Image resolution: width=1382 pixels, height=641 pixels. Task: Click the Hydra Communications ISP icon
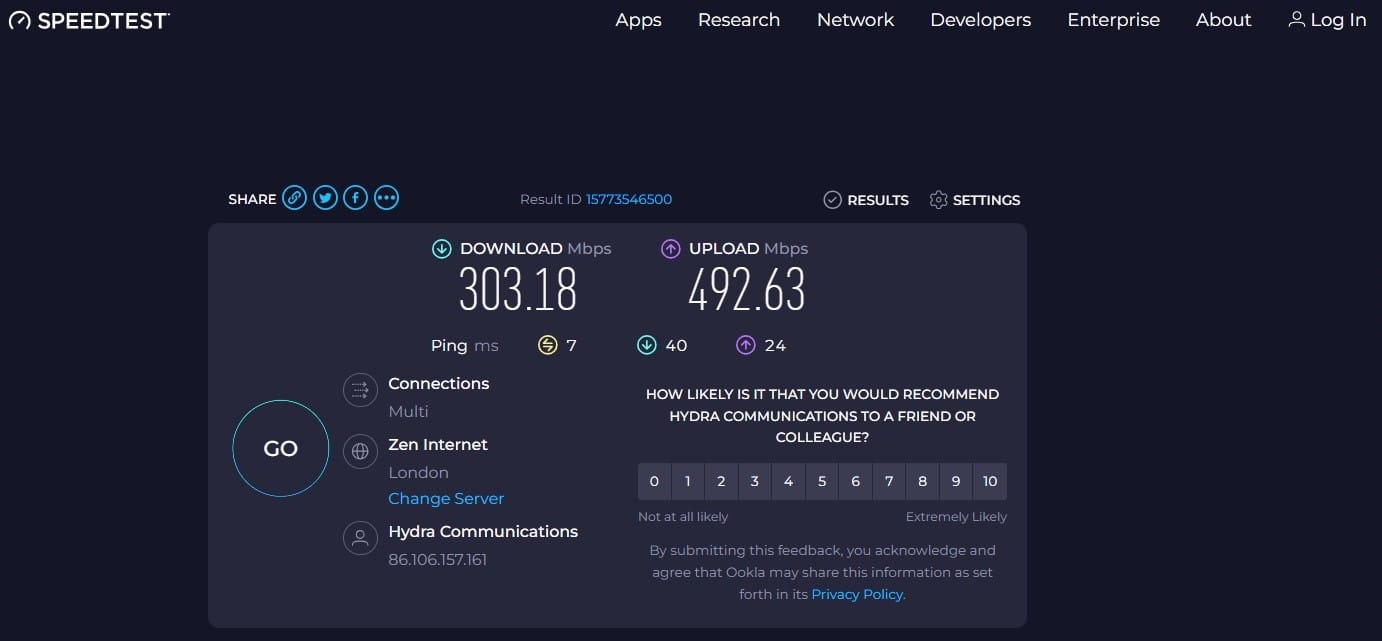coord(360,538)
